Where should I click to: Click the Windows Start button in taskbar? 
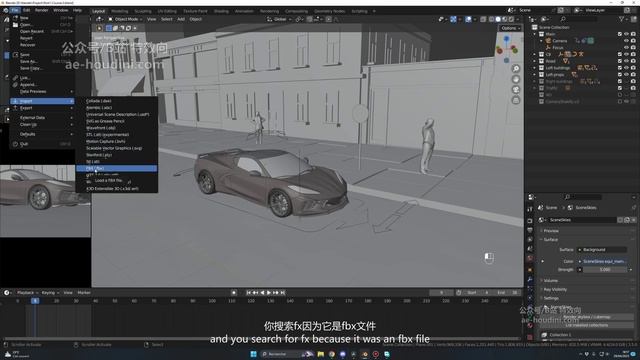(253, 354)
